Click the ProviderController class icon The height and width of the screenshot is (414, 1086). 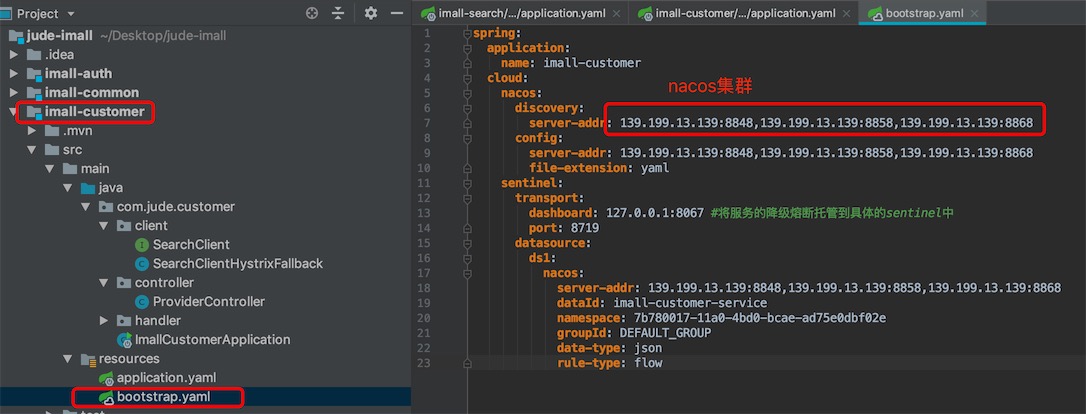pos(142,302)
